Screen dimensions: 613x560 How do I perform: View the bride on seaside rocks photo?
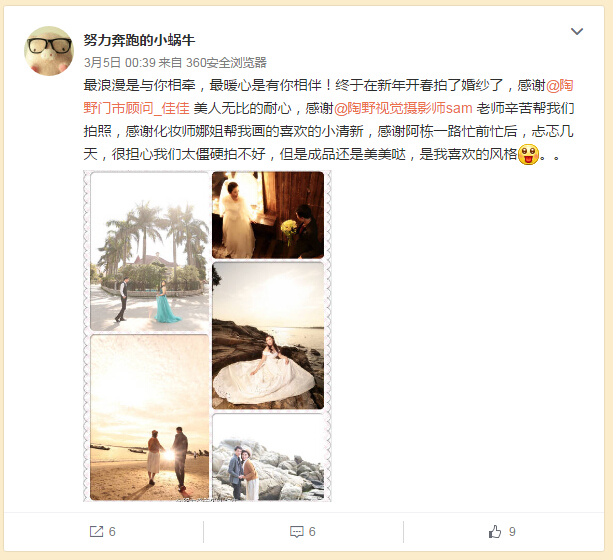coord(268,336)
